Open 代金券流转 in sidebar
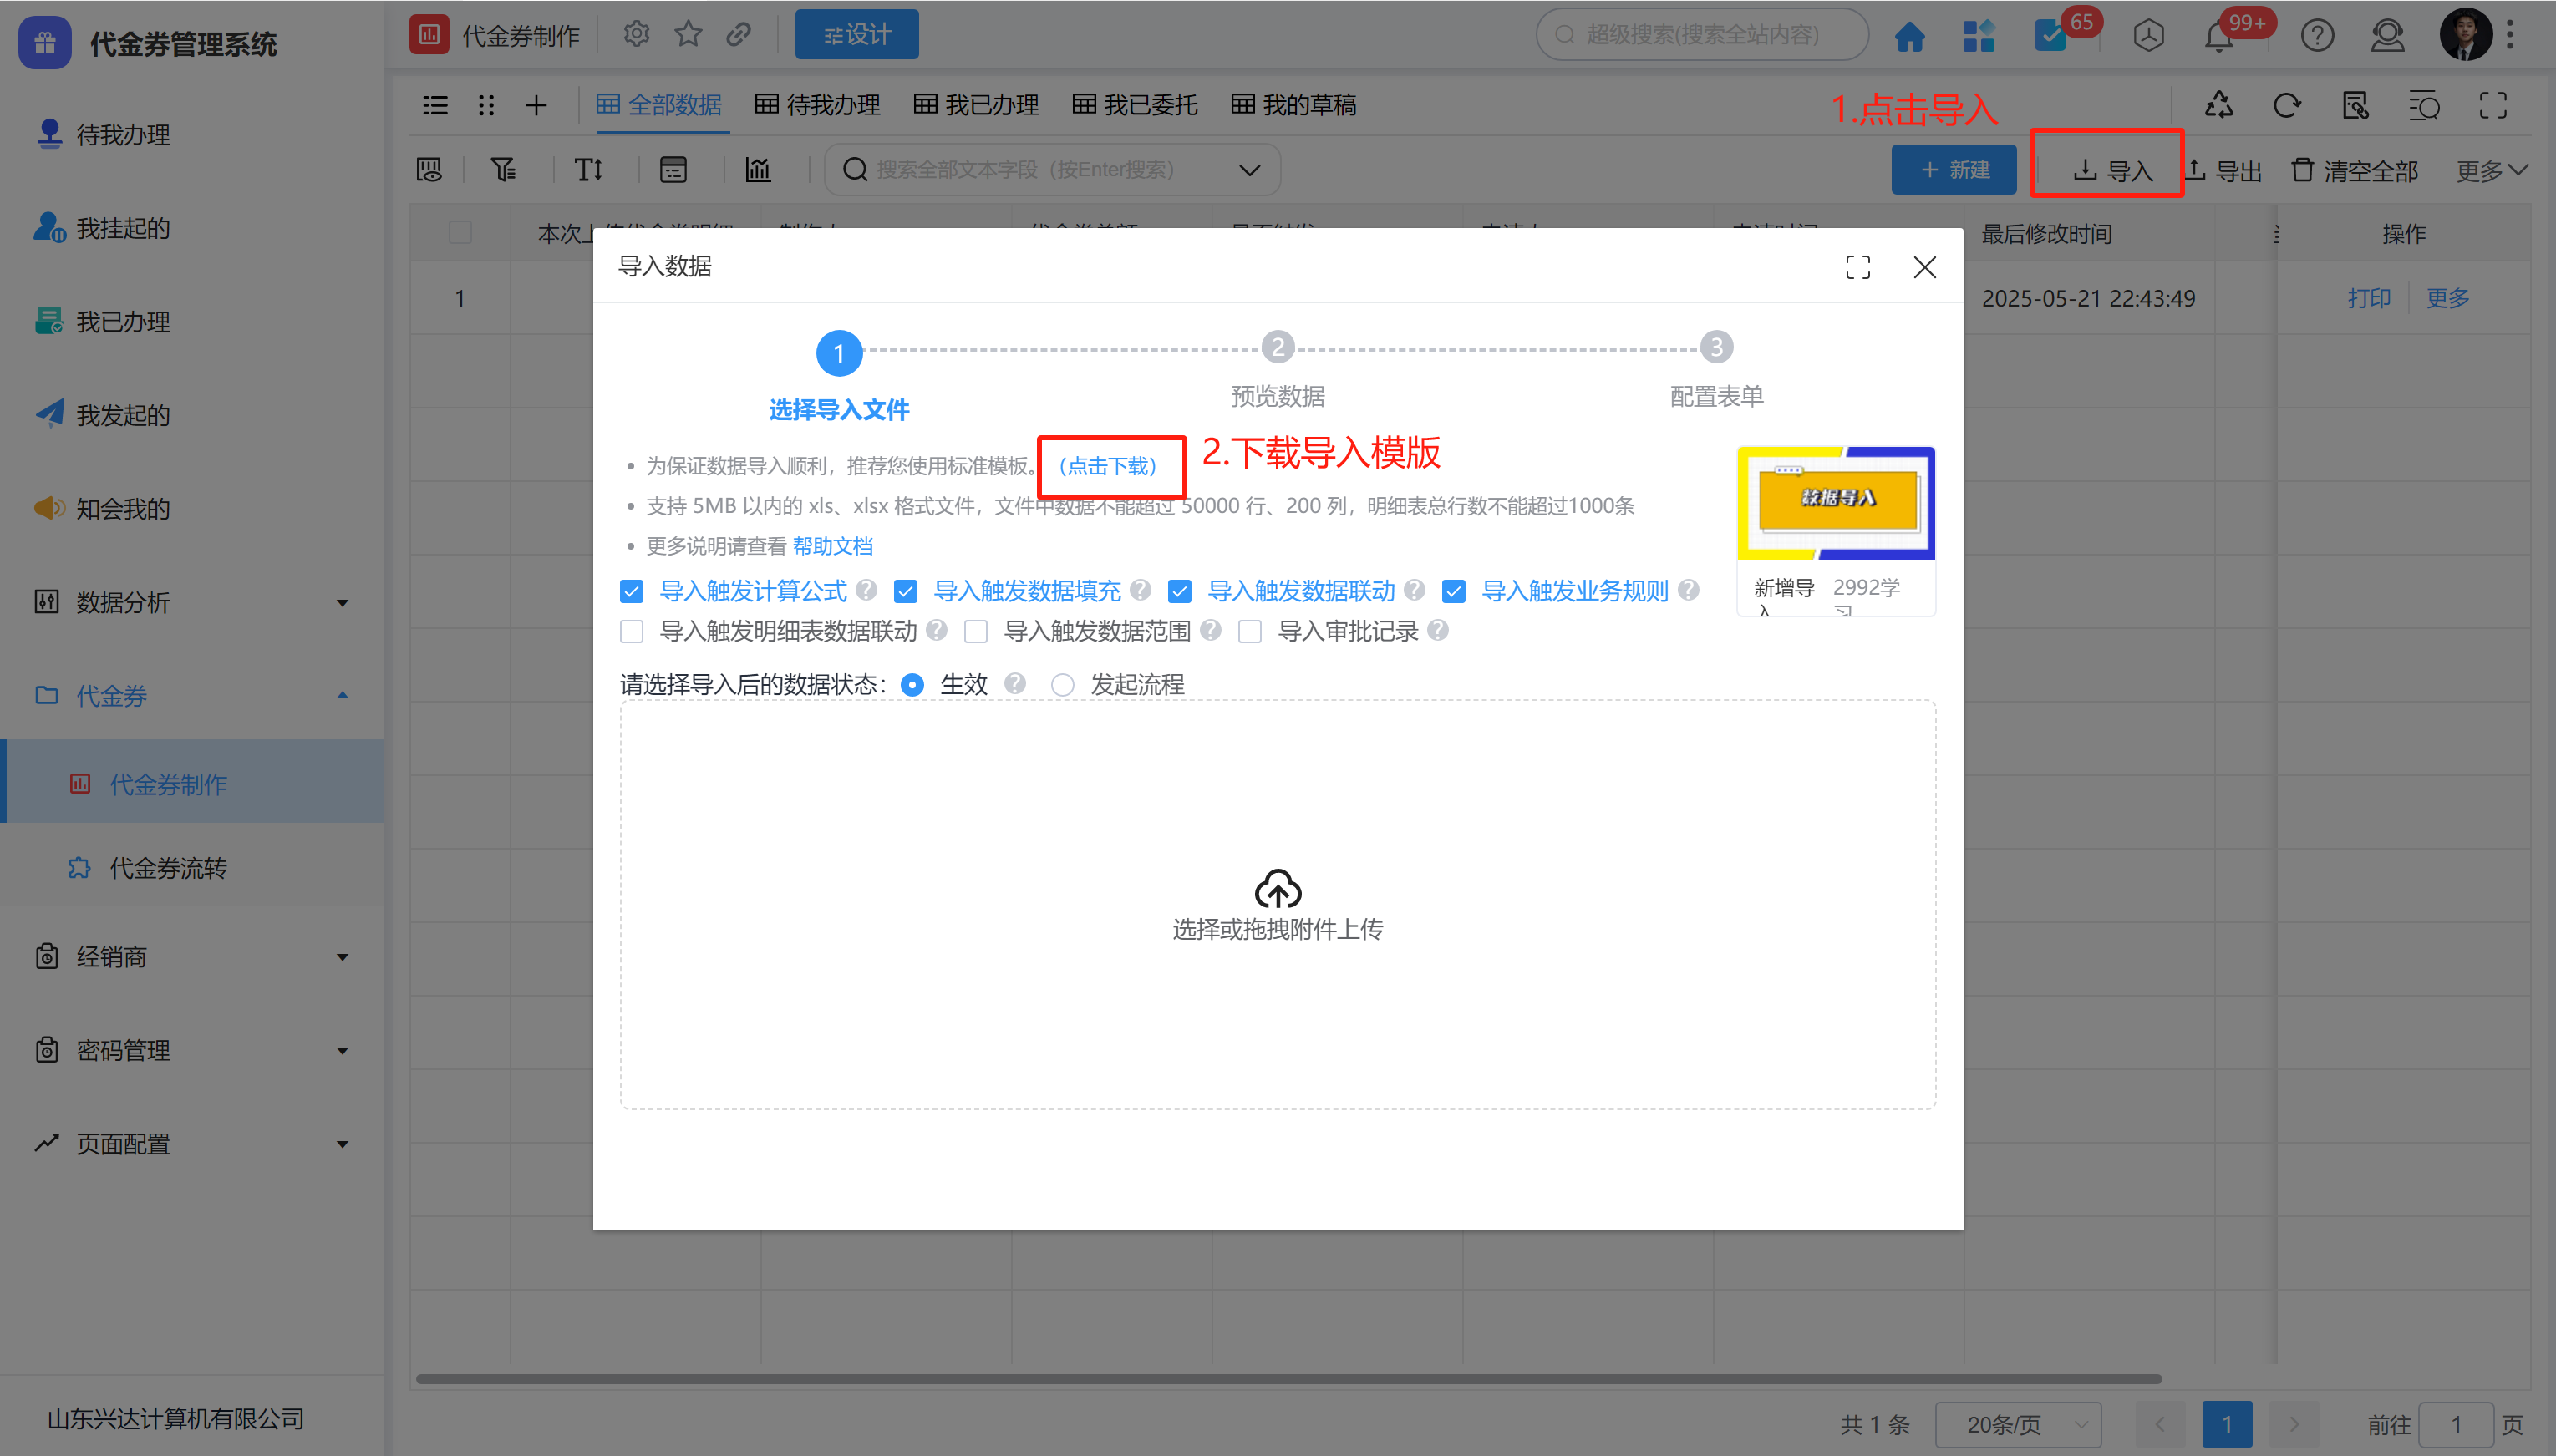The image size is (2556, 1456). [168, 868]
